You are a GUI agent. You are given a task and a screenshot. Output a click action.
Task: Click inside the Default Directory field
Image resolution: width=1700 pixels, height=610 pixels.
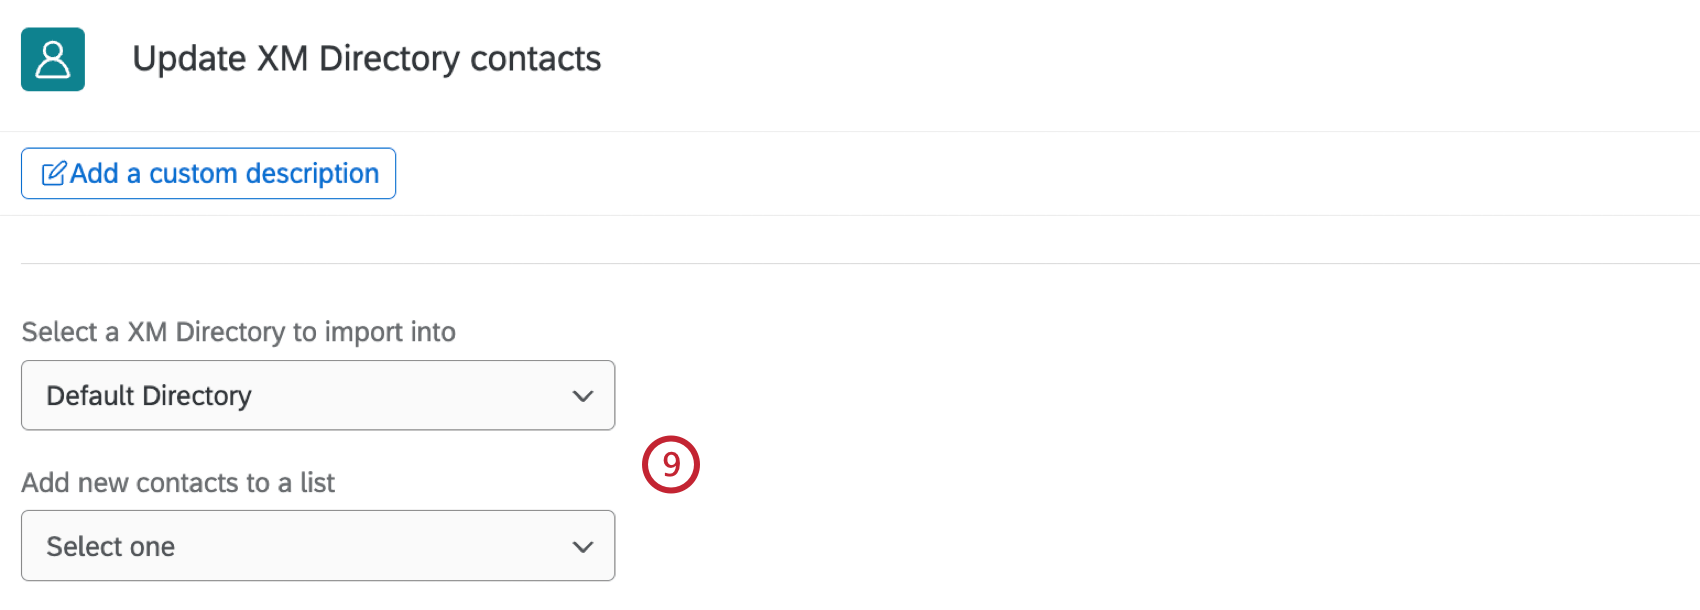point(300,395)
